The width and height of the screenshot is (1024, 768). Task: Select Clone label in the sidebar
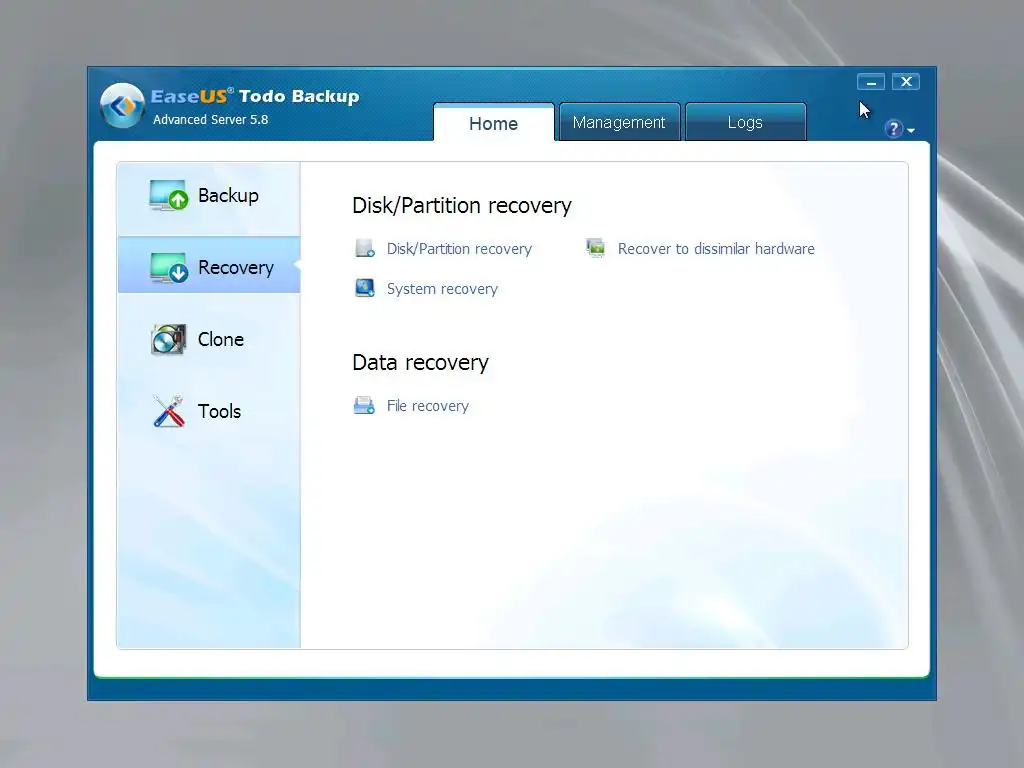coord(221,340)
